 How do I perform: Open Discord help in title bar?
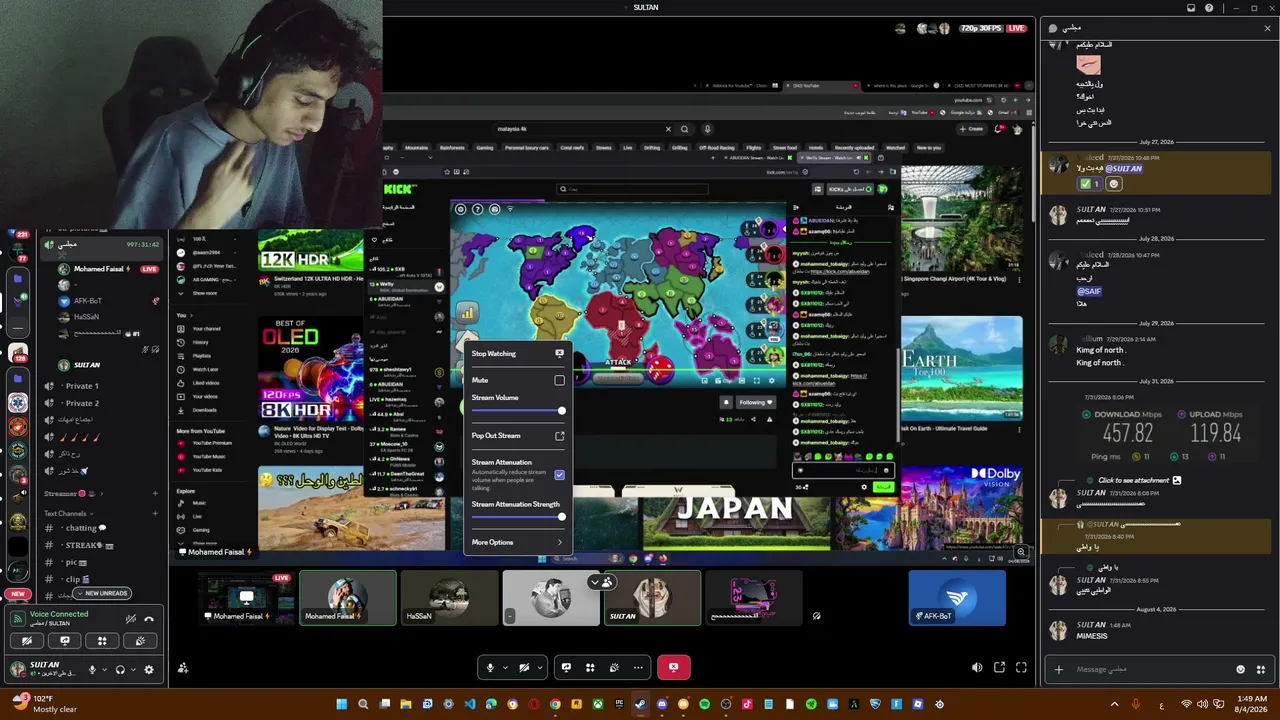[1210, 8]
